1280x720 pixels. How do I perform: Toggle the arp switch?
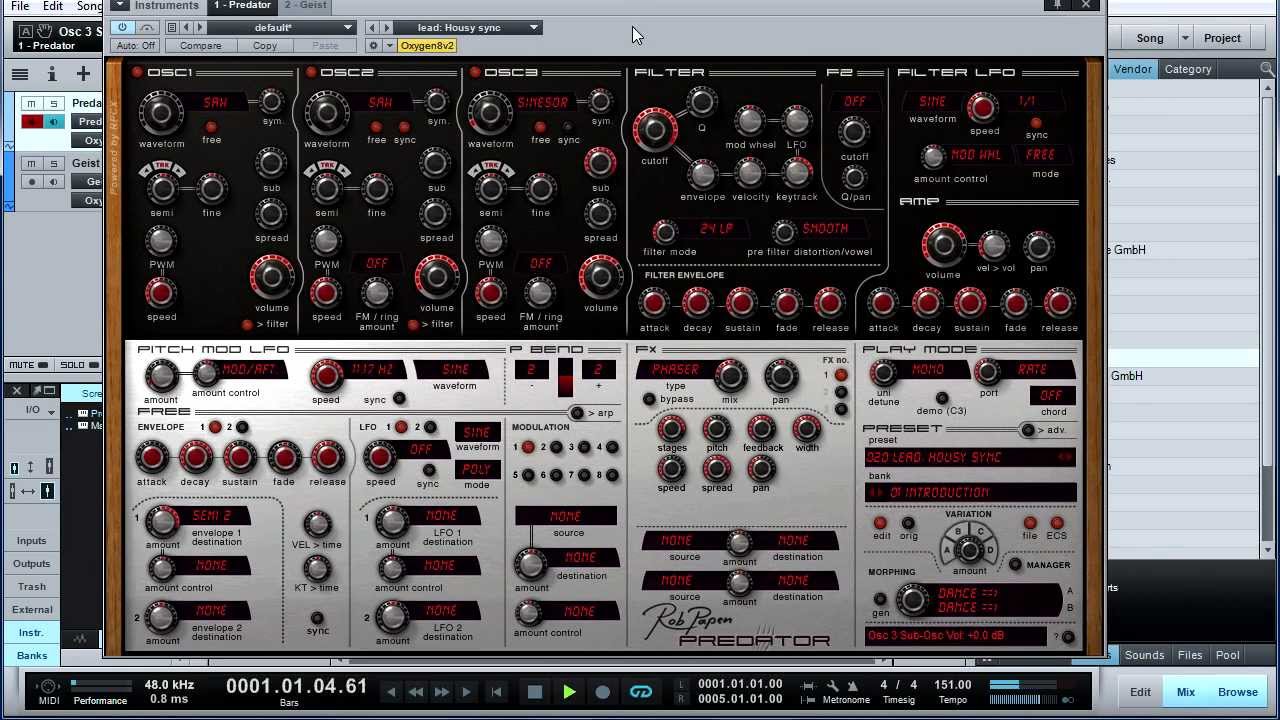coord(576,413)
